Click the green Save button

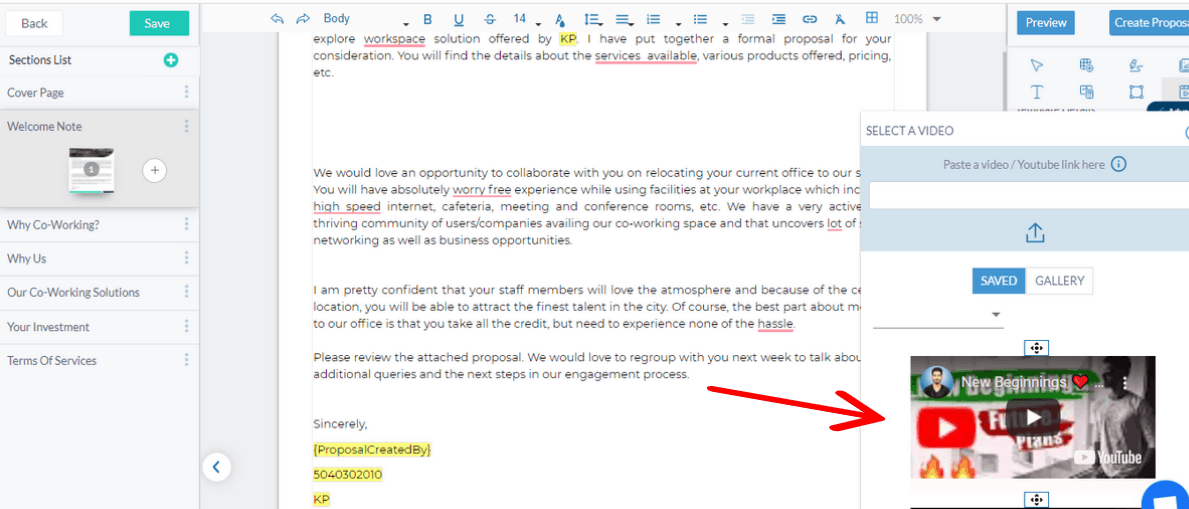pyautogui.click(x=157, y=24)
